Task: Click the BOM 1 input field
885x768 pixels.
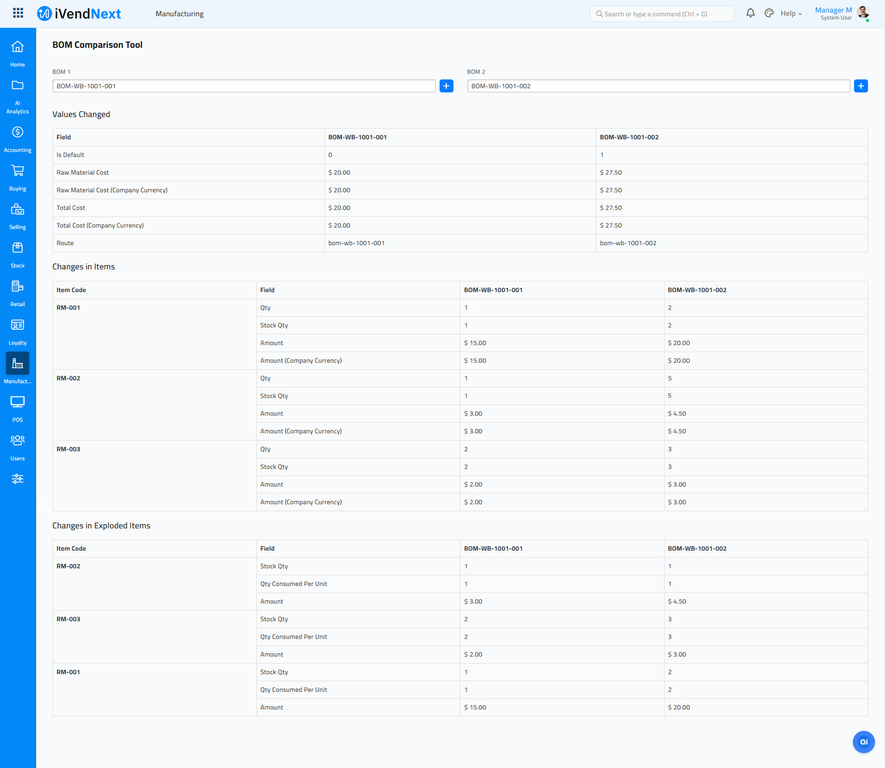Action: (244, 86)
